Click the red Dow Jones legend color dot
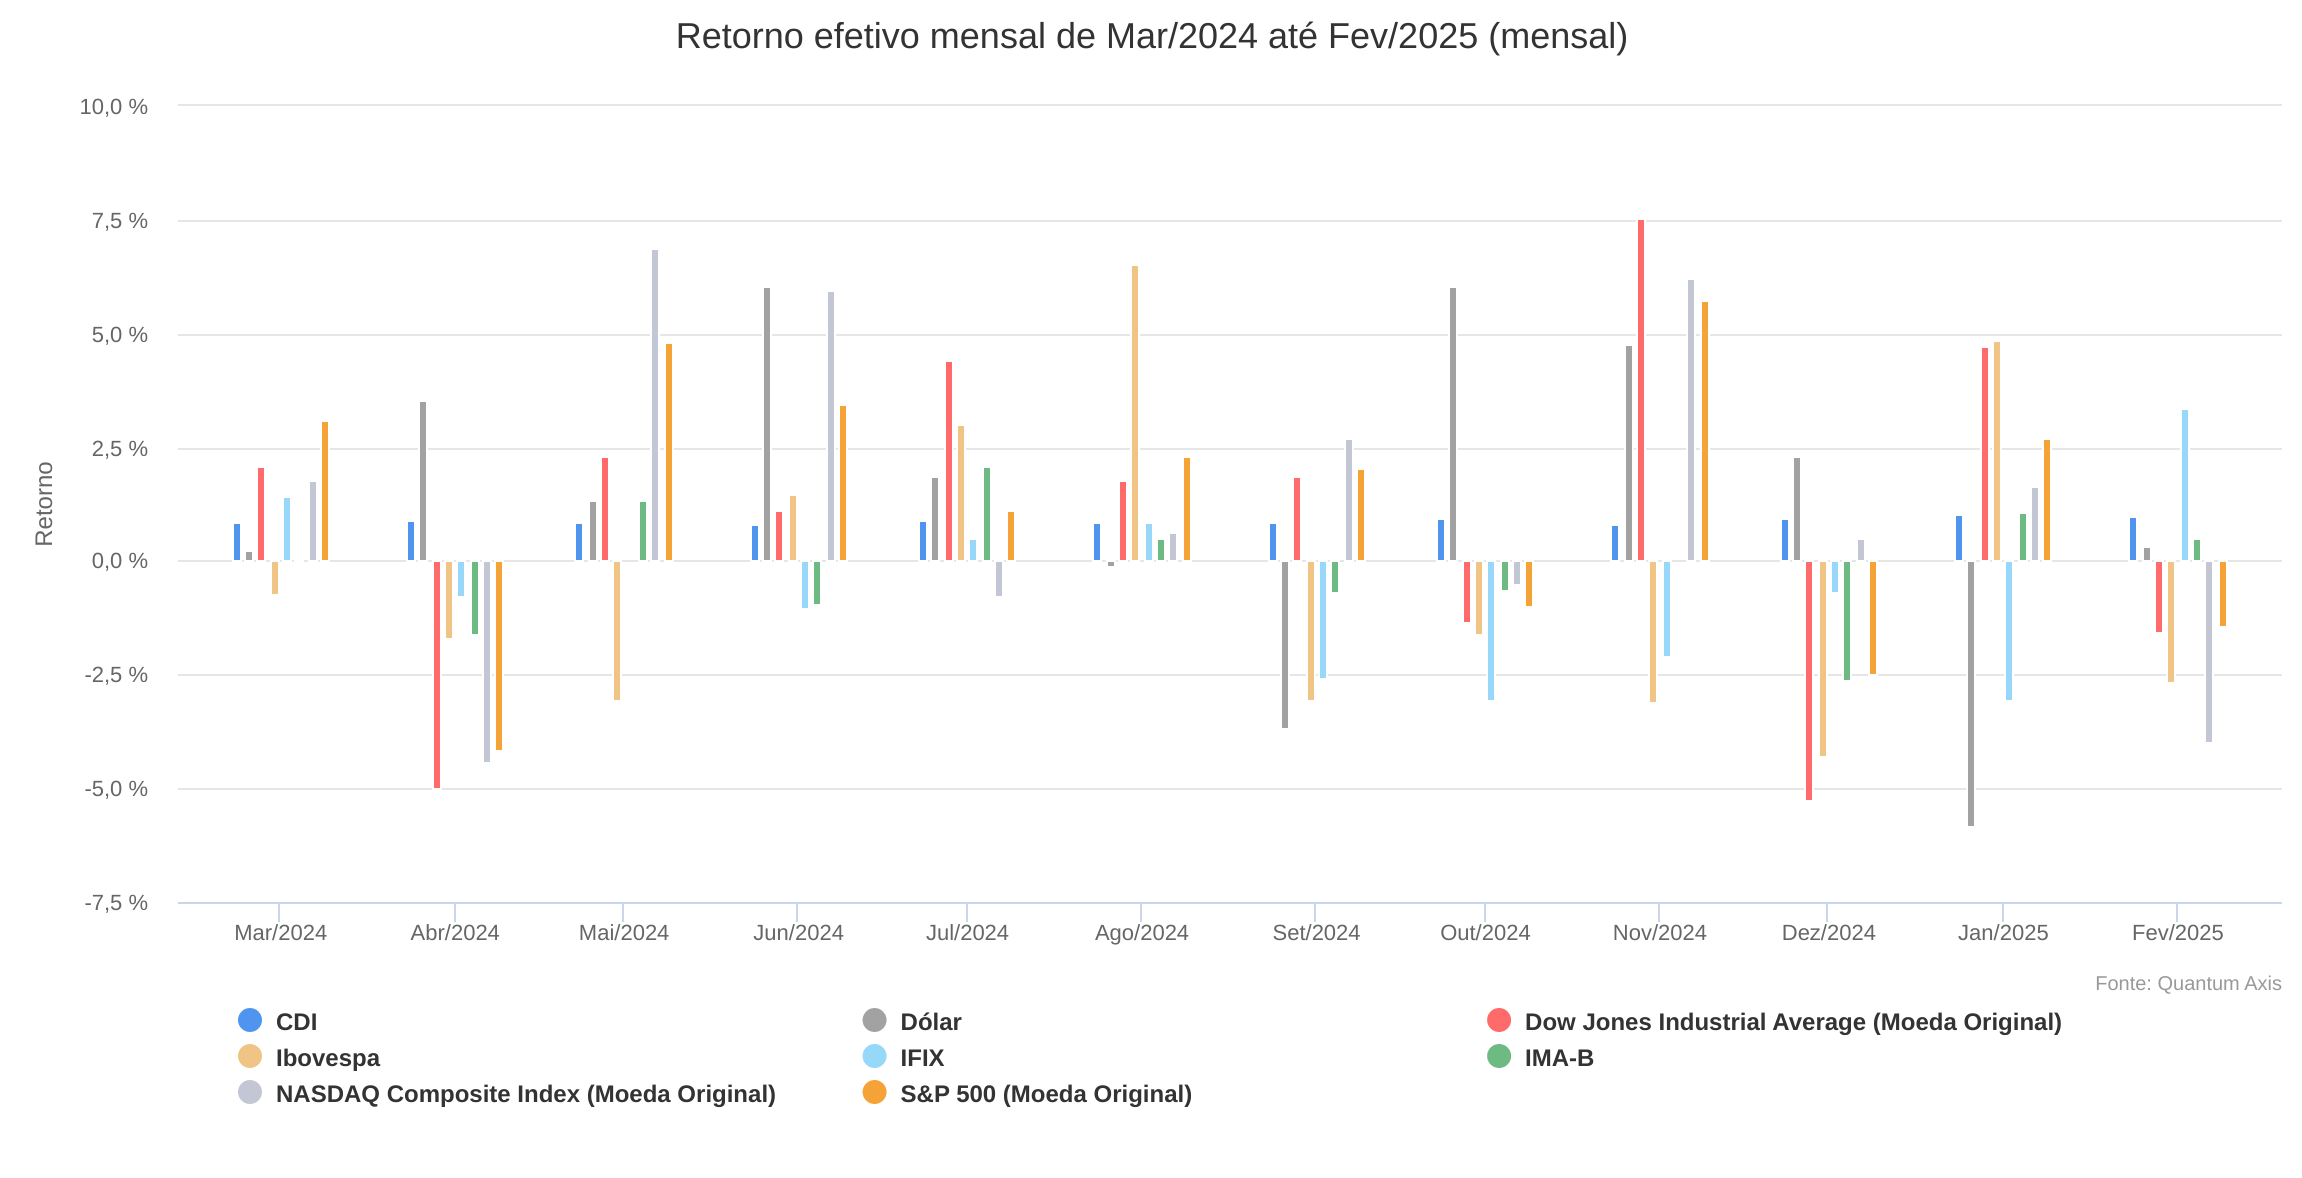This screenshot has width=2302, height=1178. pyautogui.click(x=1499, y=1020)
